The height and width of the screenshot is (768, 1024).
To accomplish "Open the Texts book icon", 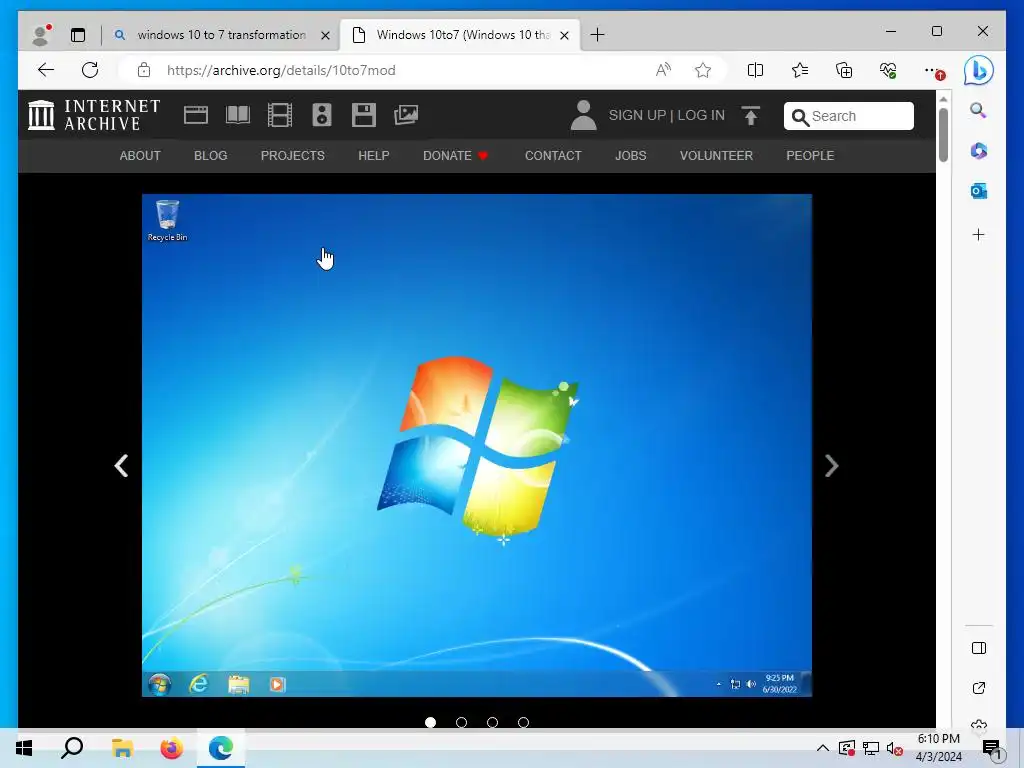I will [x=238, y=115].
